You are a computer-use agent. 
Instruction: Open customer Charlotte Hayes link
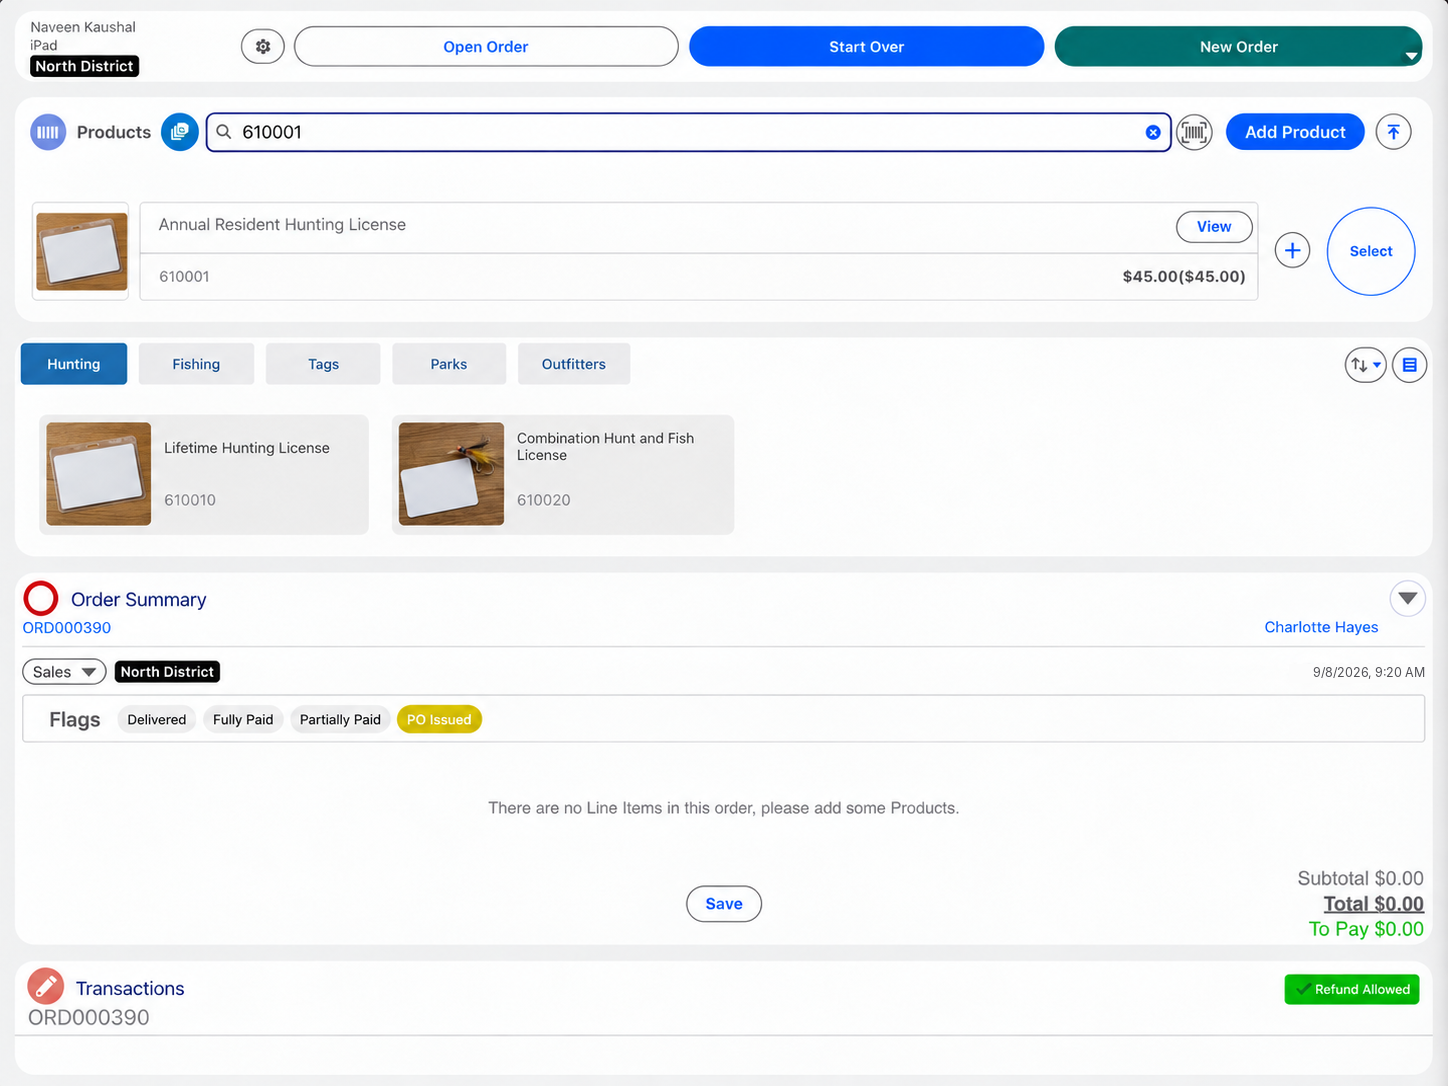click(x=1321, y=627)
